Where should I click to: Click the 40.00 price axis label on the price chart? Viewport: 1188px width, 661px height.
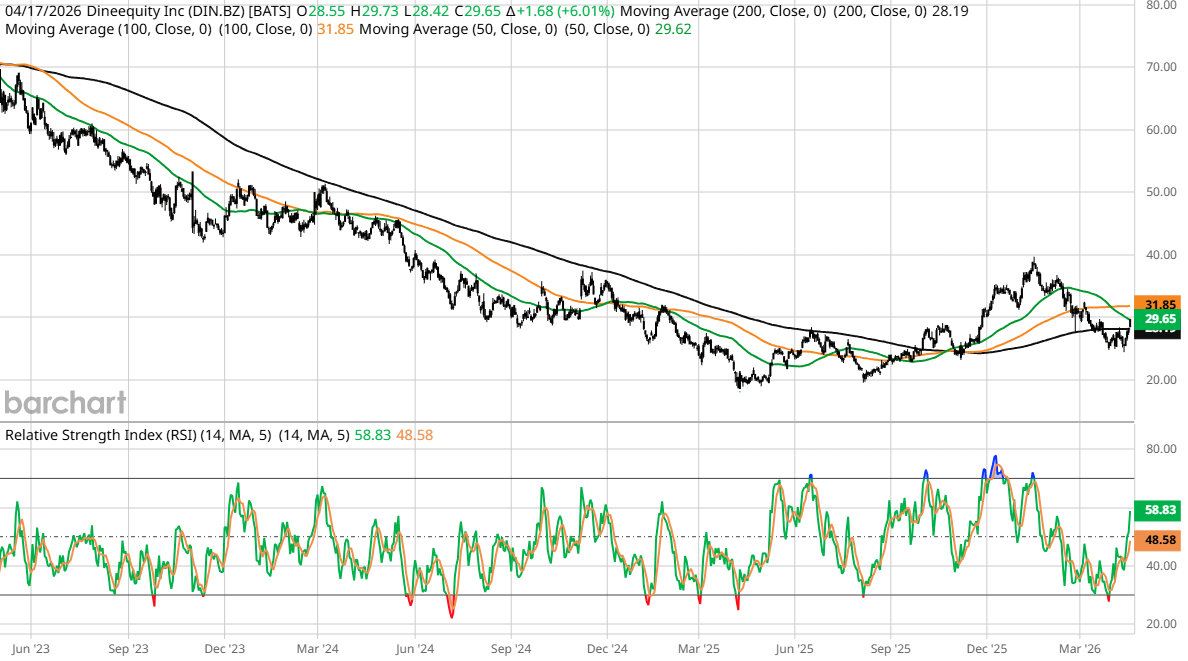click(1161, 255)
